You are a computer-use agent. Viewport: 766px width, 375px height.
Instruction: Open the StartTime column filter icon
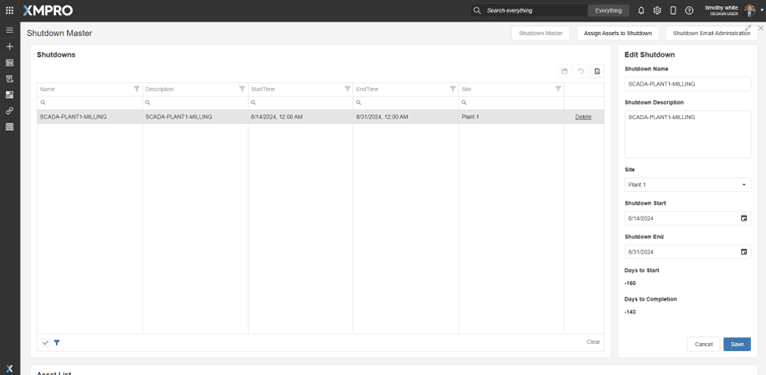tap(347, 89)
